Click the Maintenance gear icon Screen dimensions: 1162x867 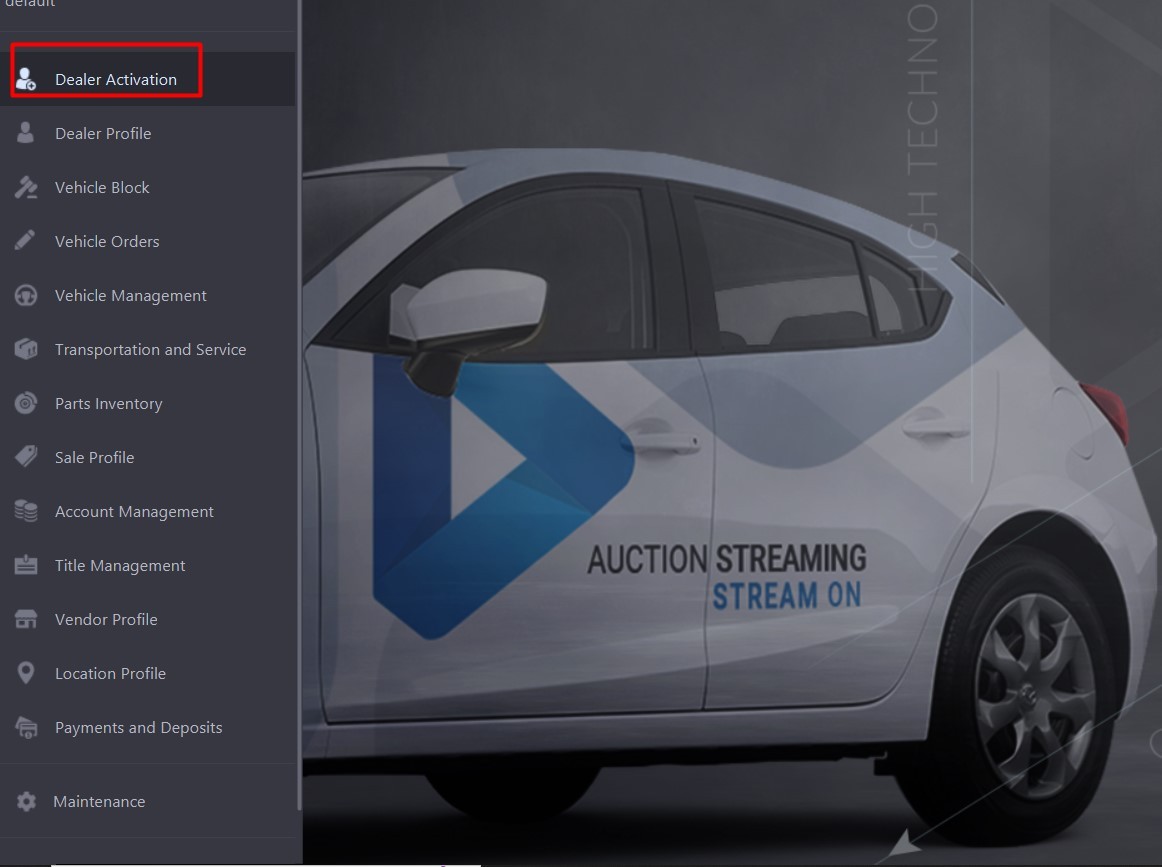click(26, 801)
